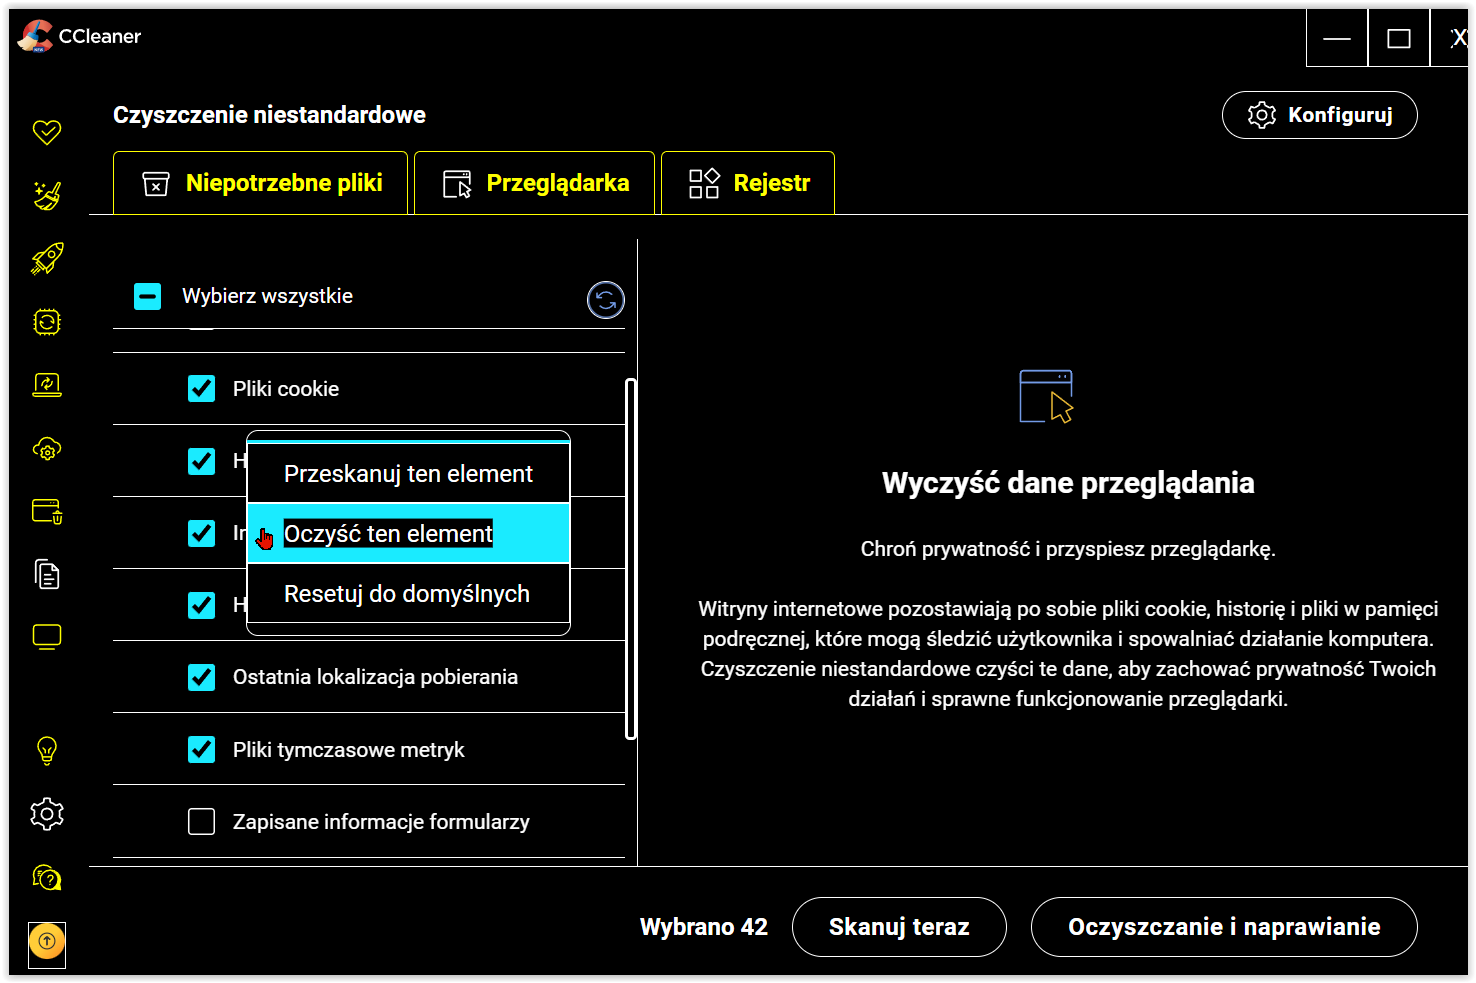
Task: Open the cloud gear icon in sidebar
Action: [x=47, y=449]
